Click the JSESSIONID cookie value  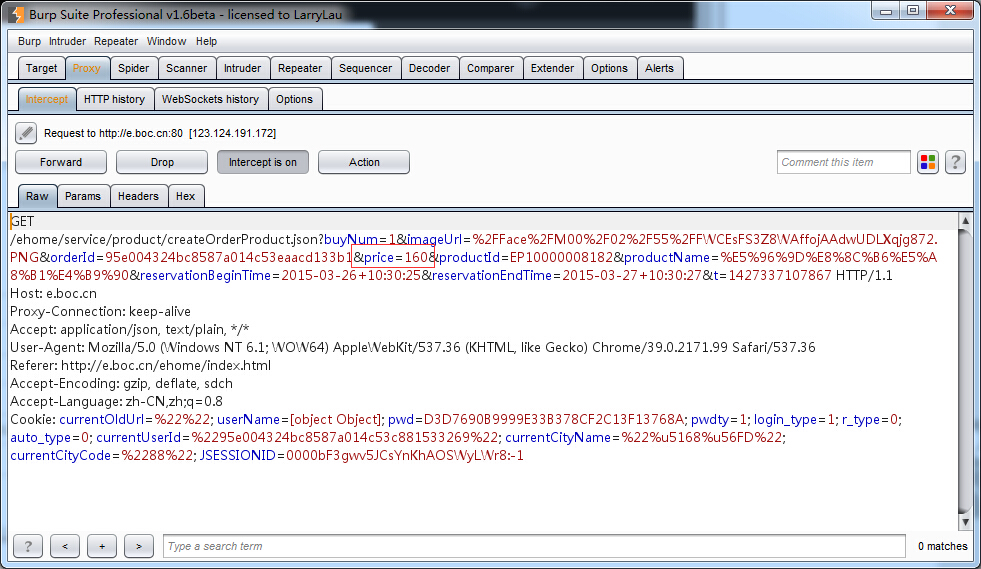(405, 456)
